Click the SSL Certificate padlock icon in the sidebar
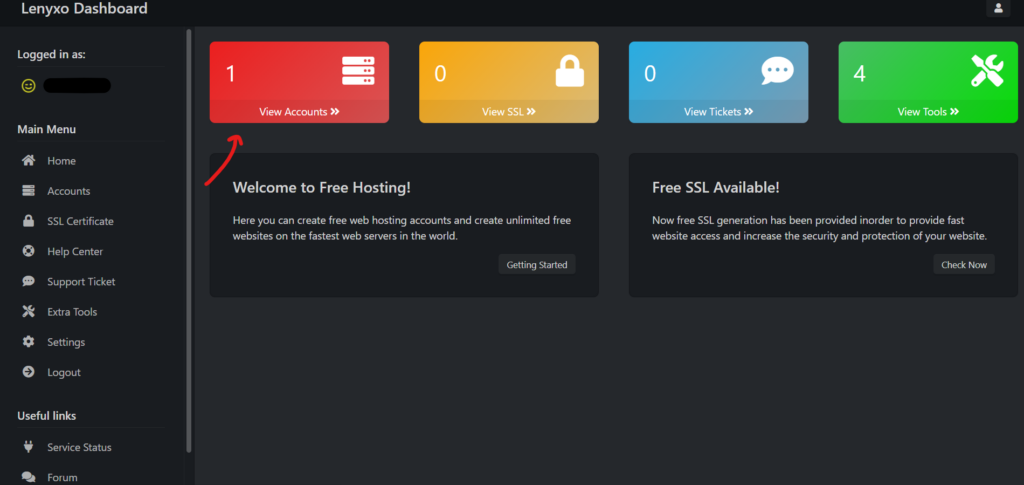 pos(28,221)
